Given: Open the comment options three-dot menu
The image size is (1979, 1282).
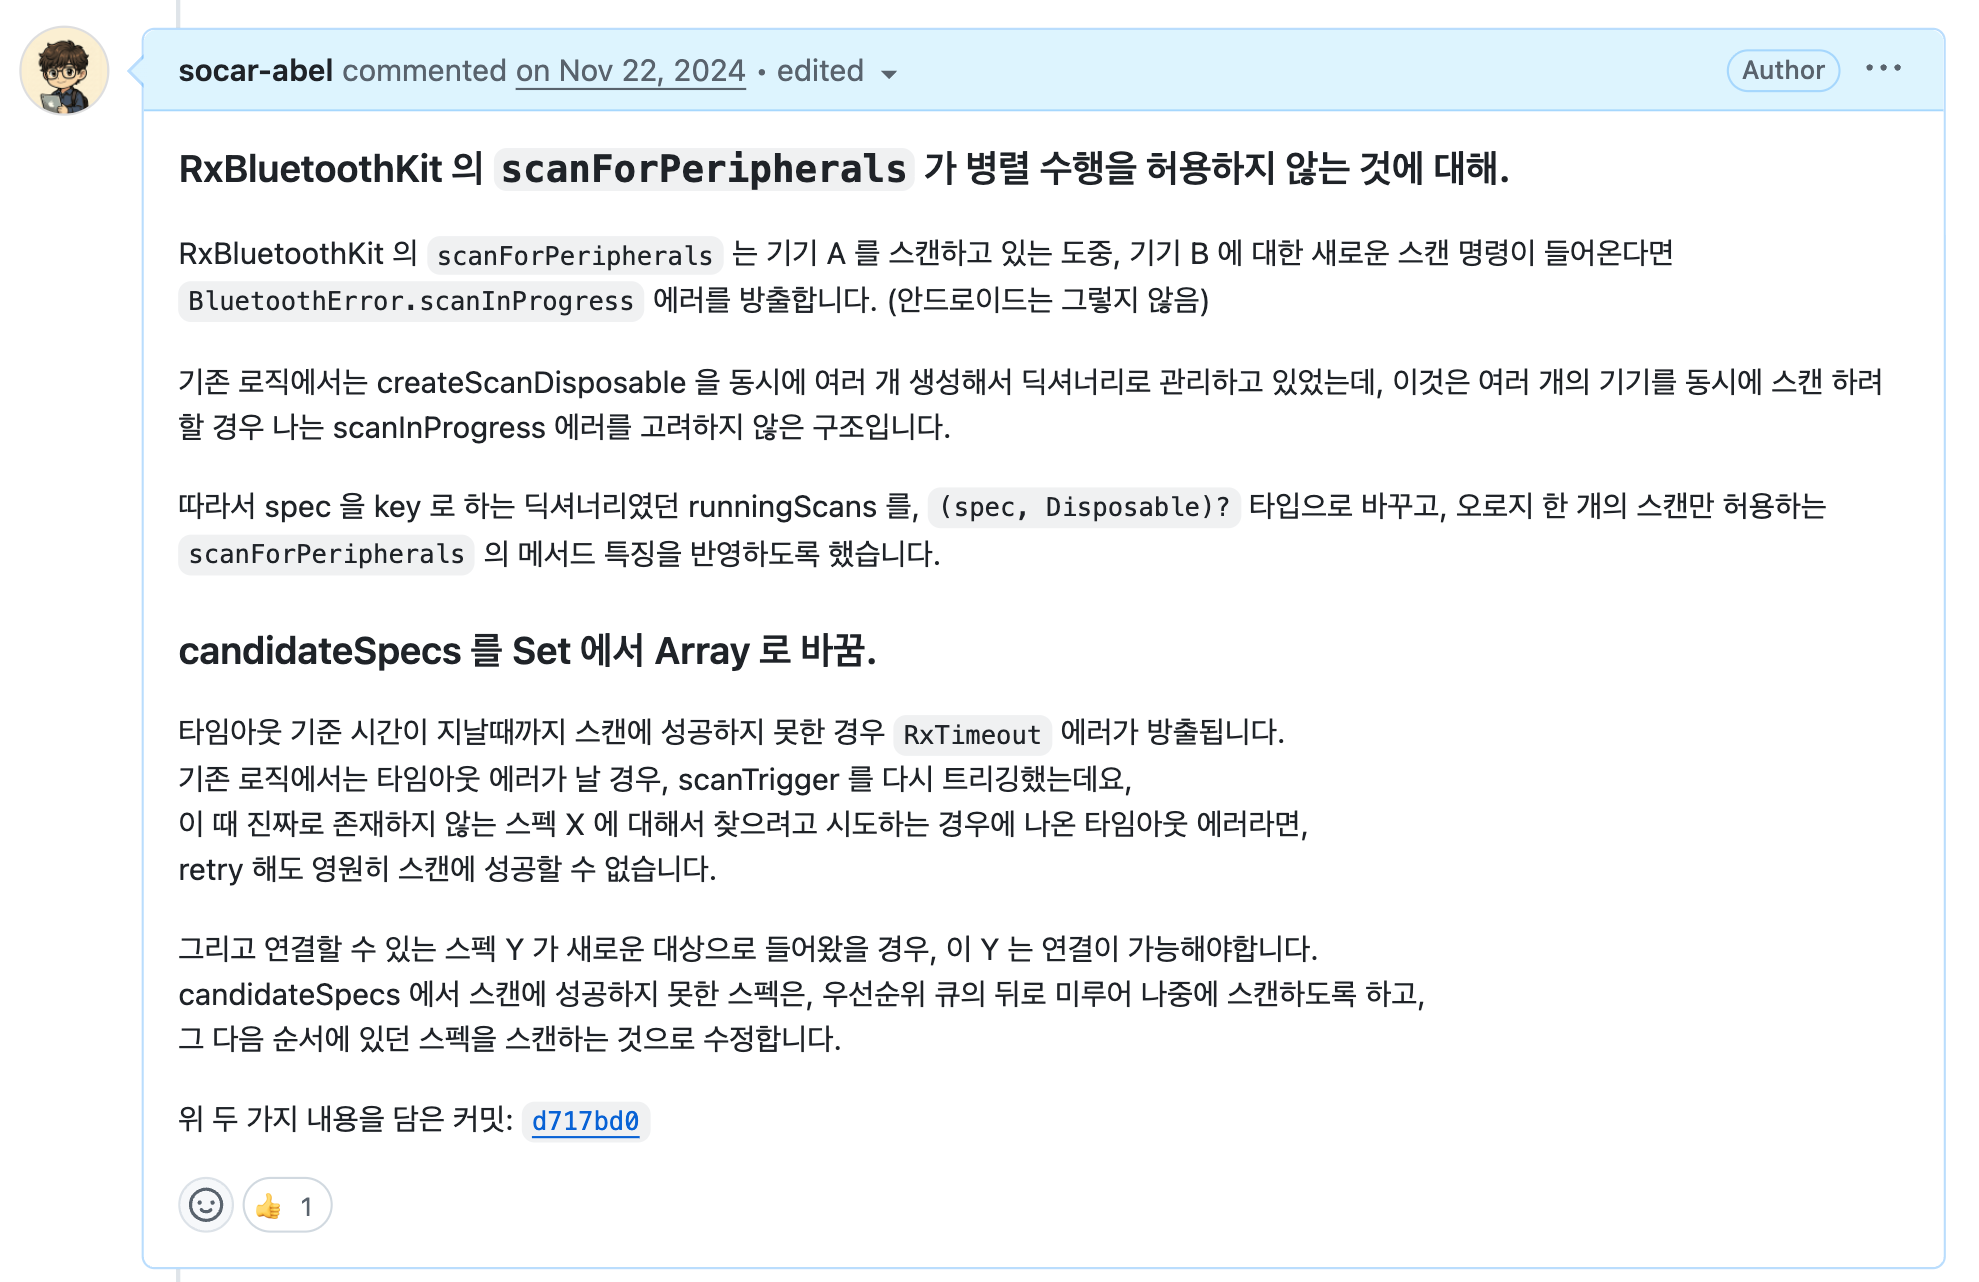Looking at the screenshot, I should [x=1883, y=69].
